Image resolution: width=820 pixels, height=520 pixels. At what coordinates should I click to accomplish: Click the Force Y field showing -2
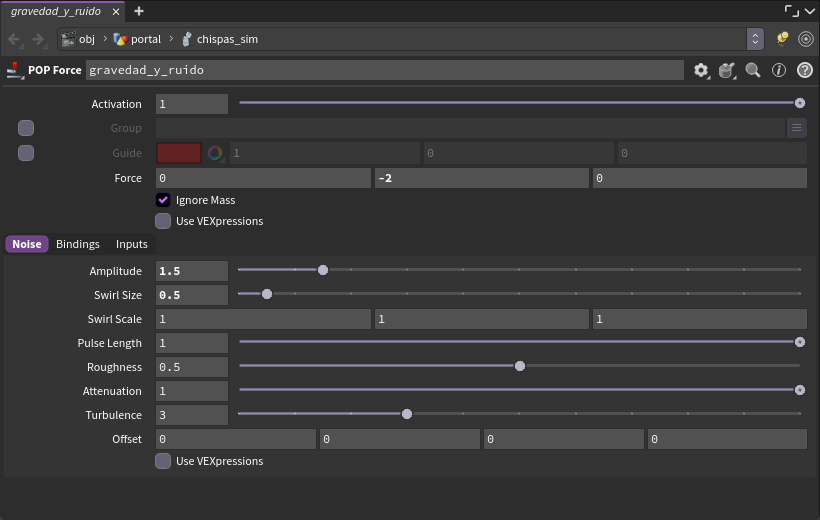pos(482,178)
